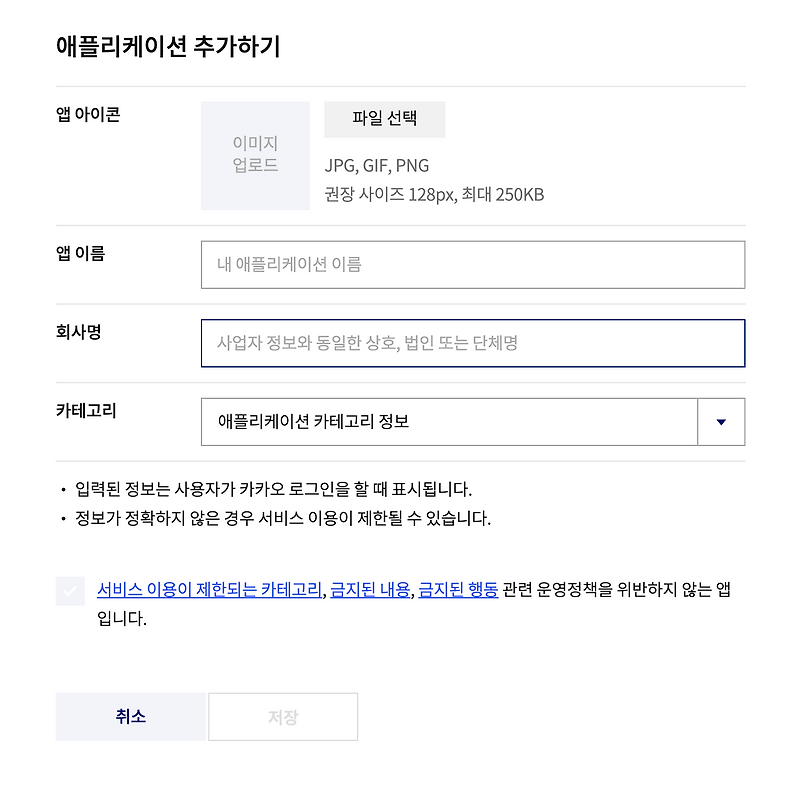This screenshot has height=793, width=800.
Task: Click the 저장 button to save the application
Action: click(283, 716)
